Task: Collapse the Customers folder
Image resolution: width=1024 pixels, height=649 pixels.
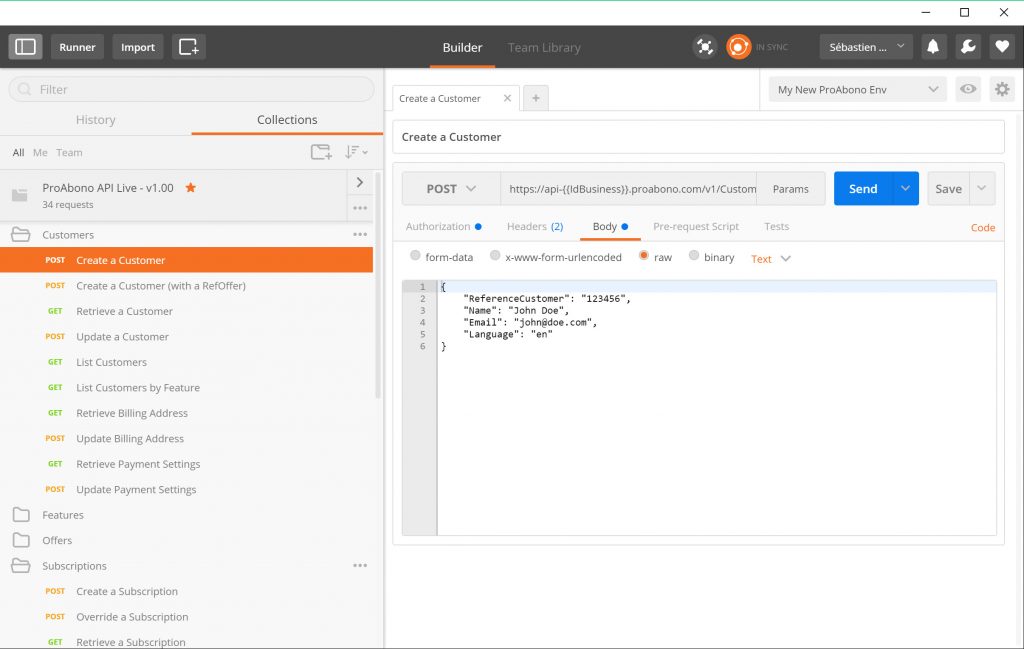Action: coord(21,234)
